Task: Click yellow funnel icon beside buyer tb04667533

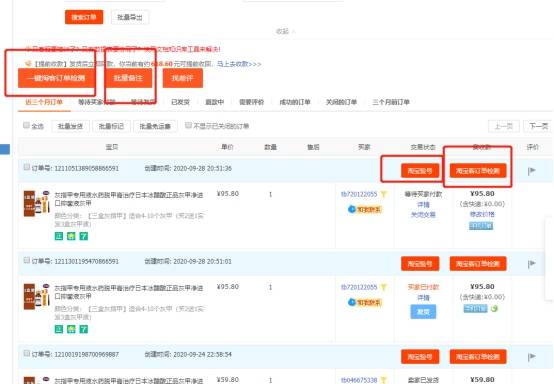Action: coord(384,380)
